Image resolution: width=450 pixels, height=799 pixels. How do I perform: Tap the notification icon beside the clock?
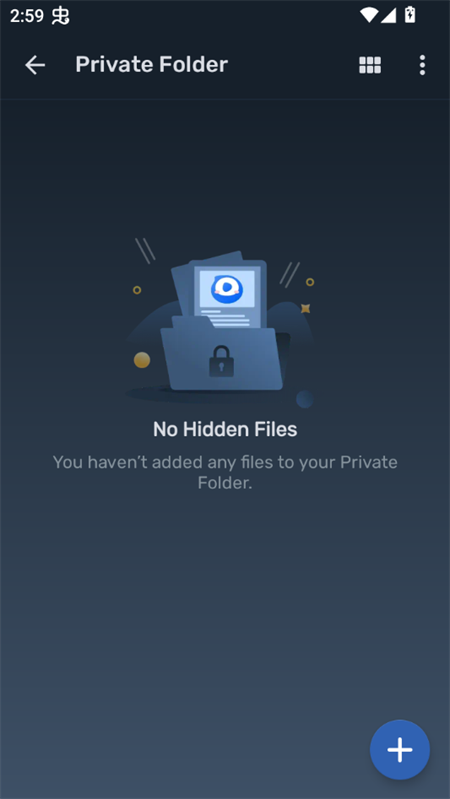point(61,16)
